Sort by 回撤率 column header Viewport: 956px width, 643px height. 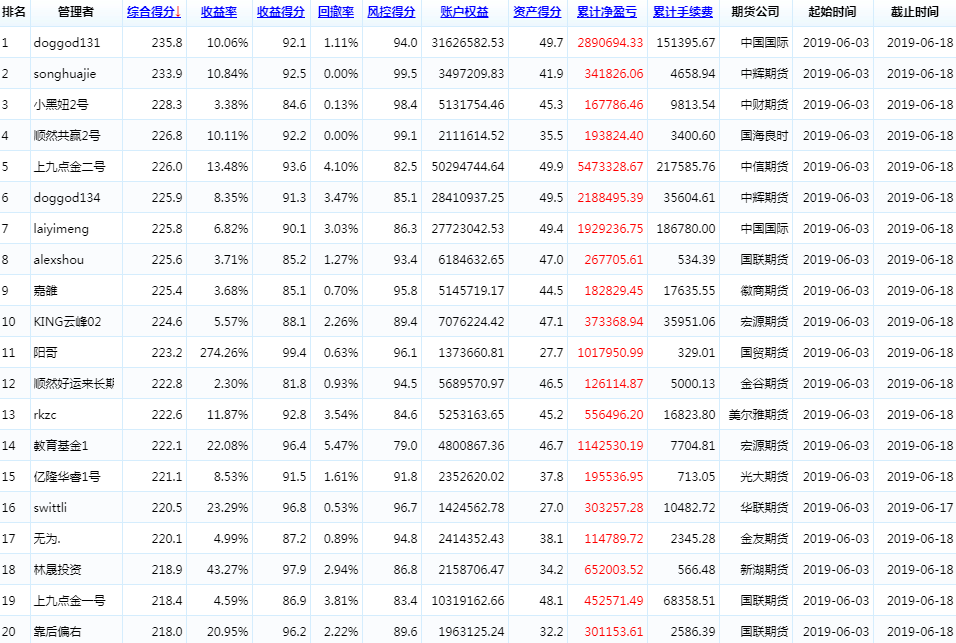(336, 12)
